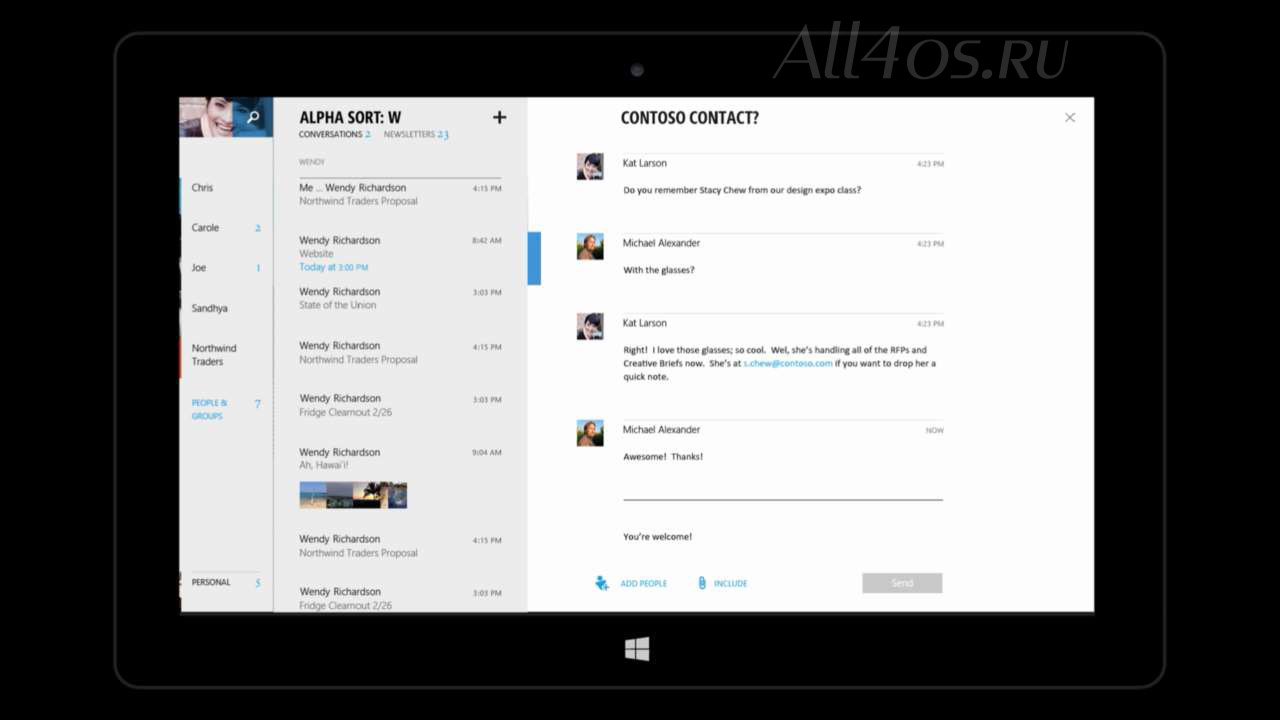Click the 'NOW' timestamp on Michael's message
Screen dimensions: 1280x720
pos(934,431)
